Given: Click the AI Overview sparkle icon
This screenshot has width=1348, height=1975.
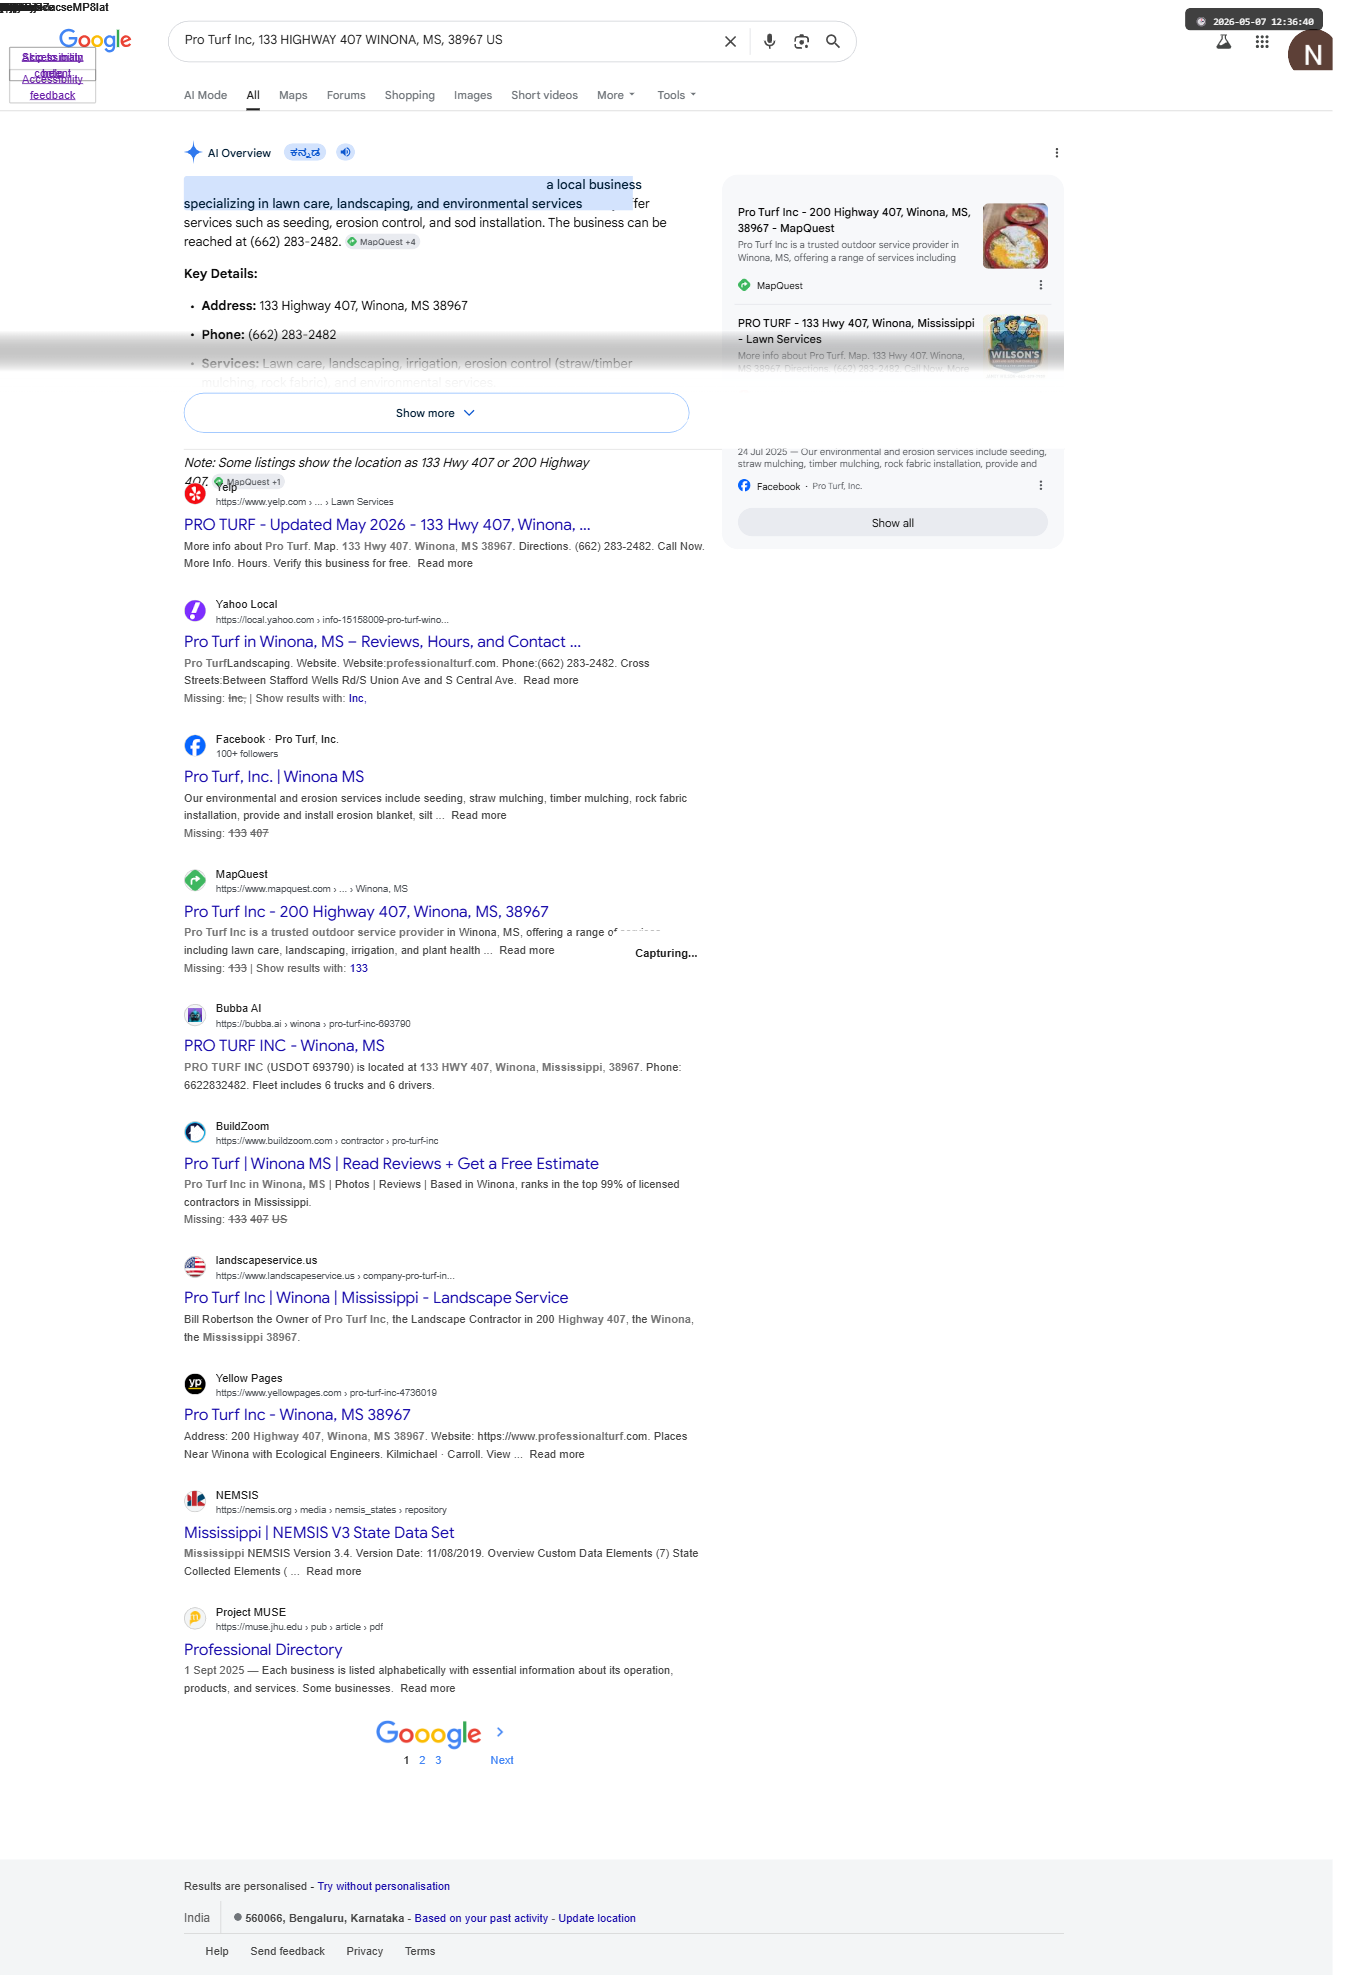Looking at the screenshot, I should [x=193, y=152].
